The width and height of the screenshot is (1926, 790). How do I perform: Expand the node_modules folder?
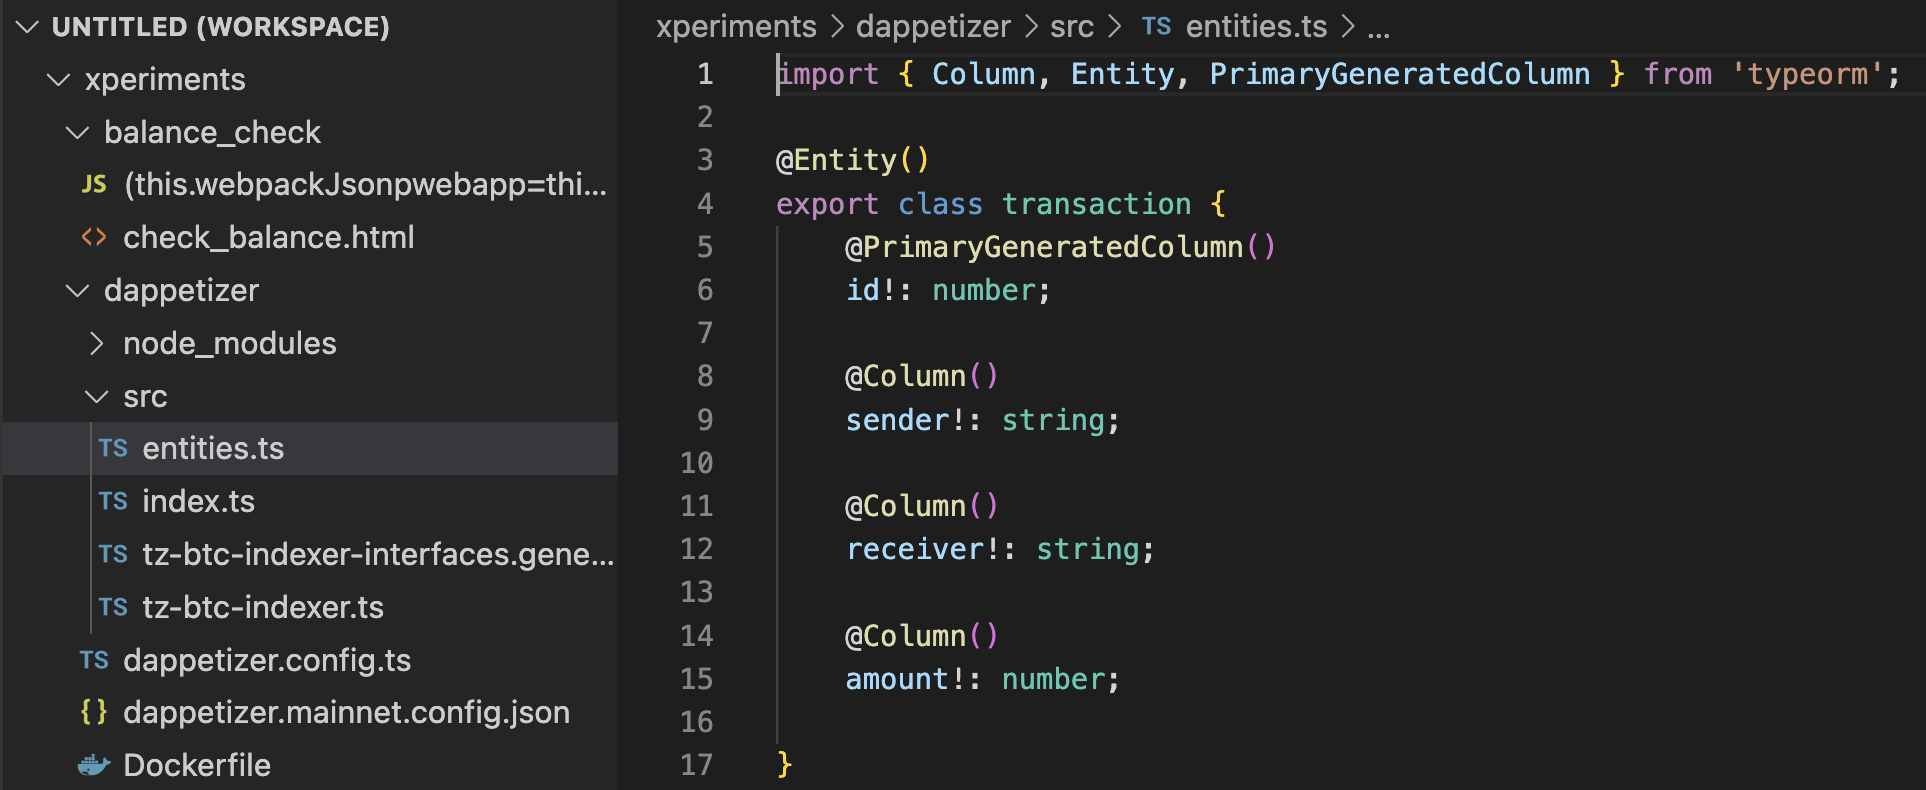(96, 344)
